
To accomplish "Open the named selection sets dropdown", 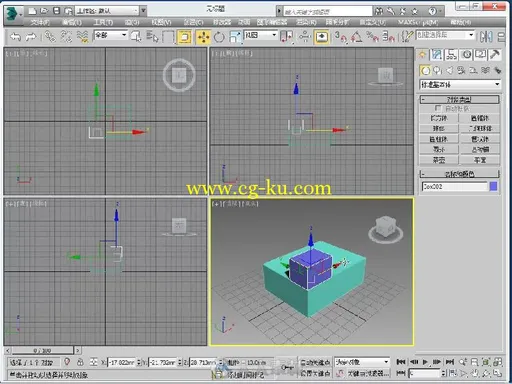I will [x=445, y=35].
